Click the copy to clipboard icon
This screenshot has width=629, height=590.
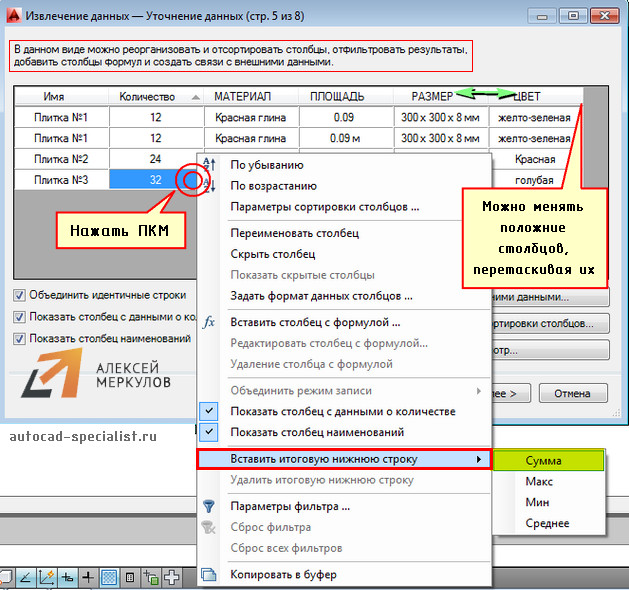click(209, 575)
